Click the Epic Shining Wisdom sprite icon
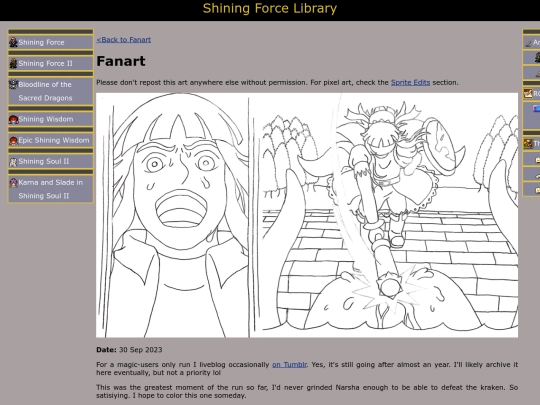 click(13, 140)
